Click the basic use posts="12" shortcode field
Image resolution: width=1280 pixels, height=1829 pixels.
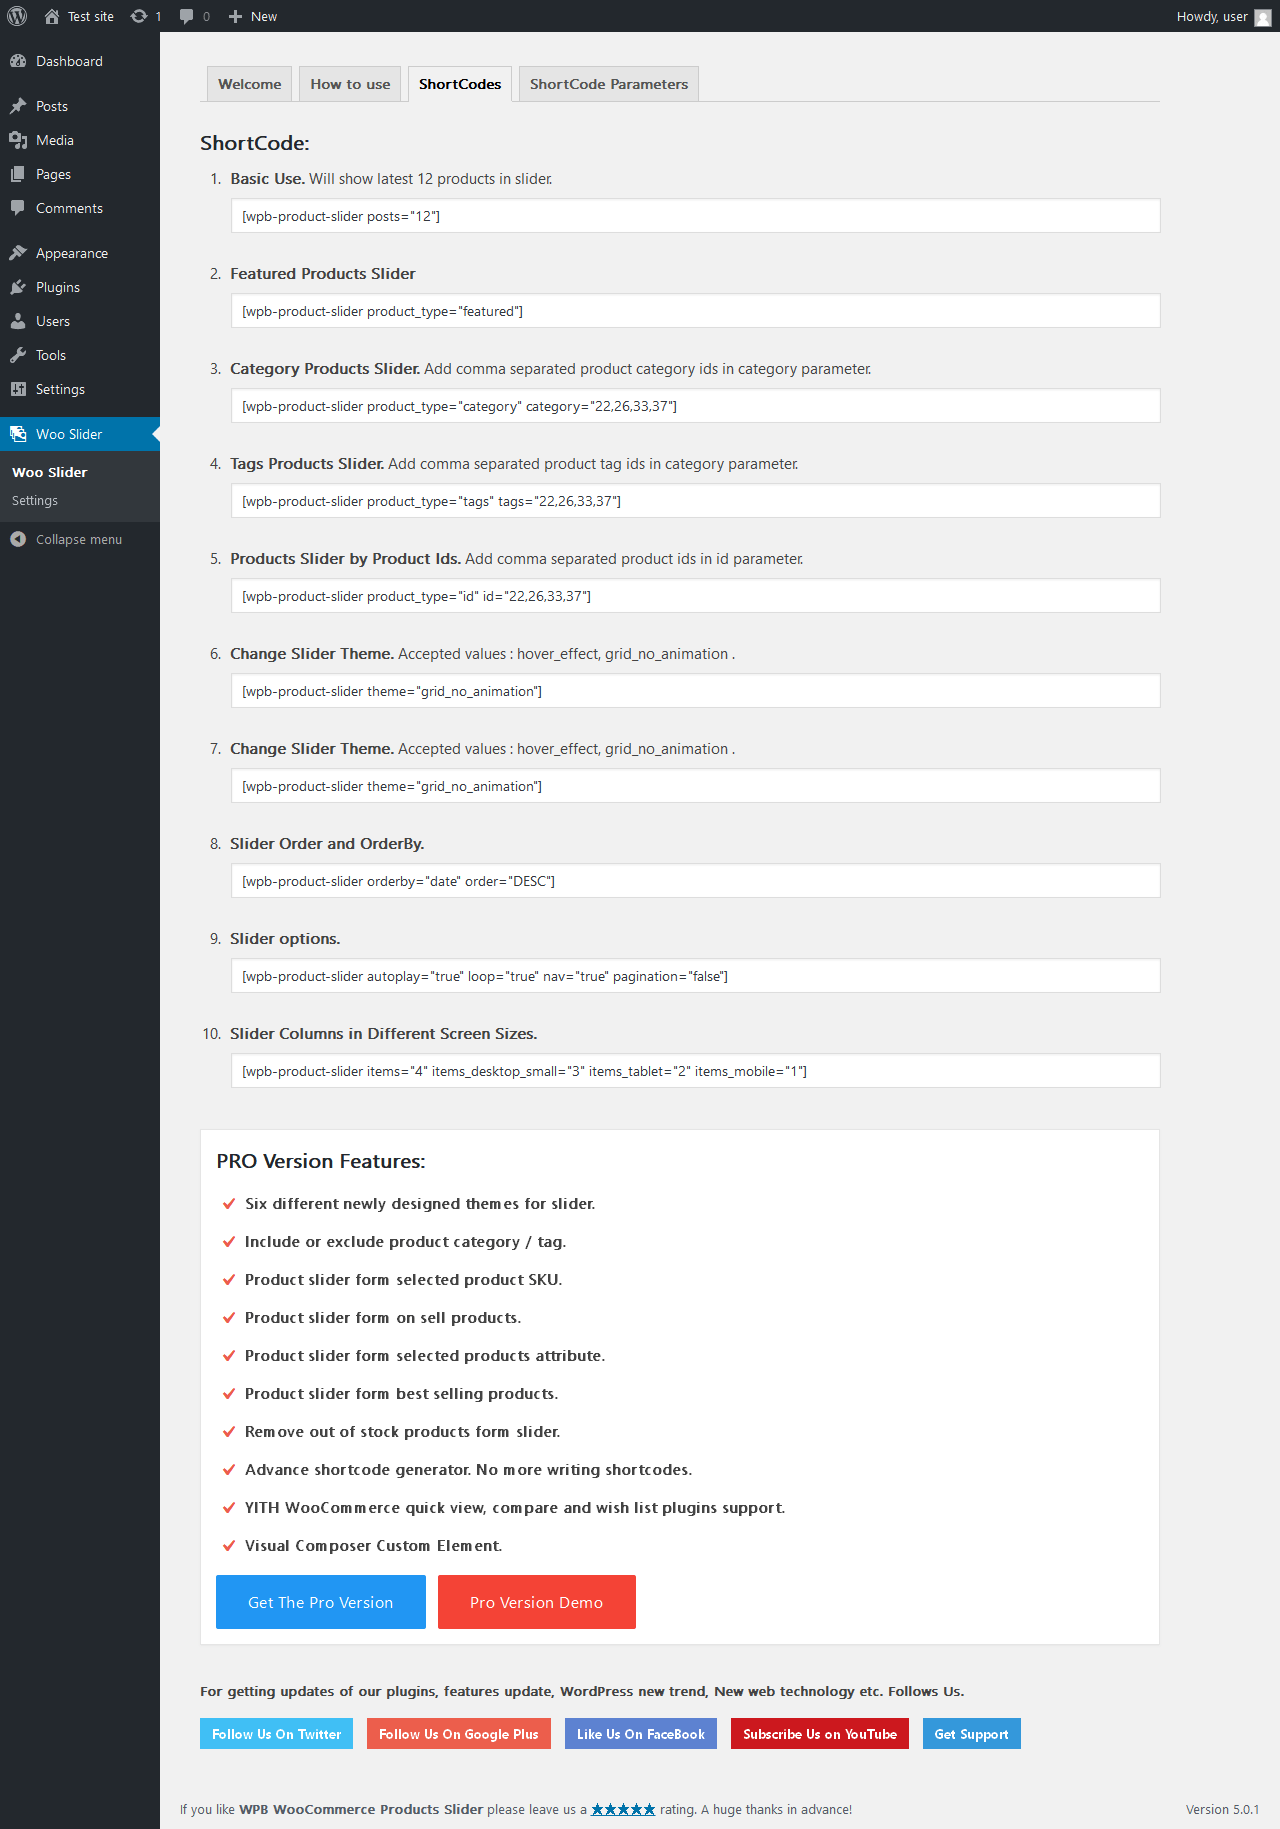coord(695,216)
